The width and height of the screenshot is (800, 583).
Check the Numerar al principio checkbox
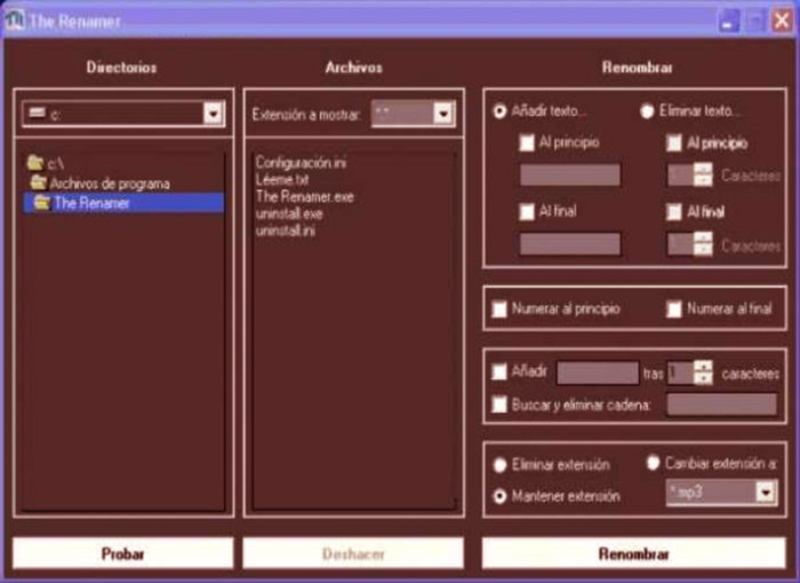pyautogui.click(x=499, y=309)
